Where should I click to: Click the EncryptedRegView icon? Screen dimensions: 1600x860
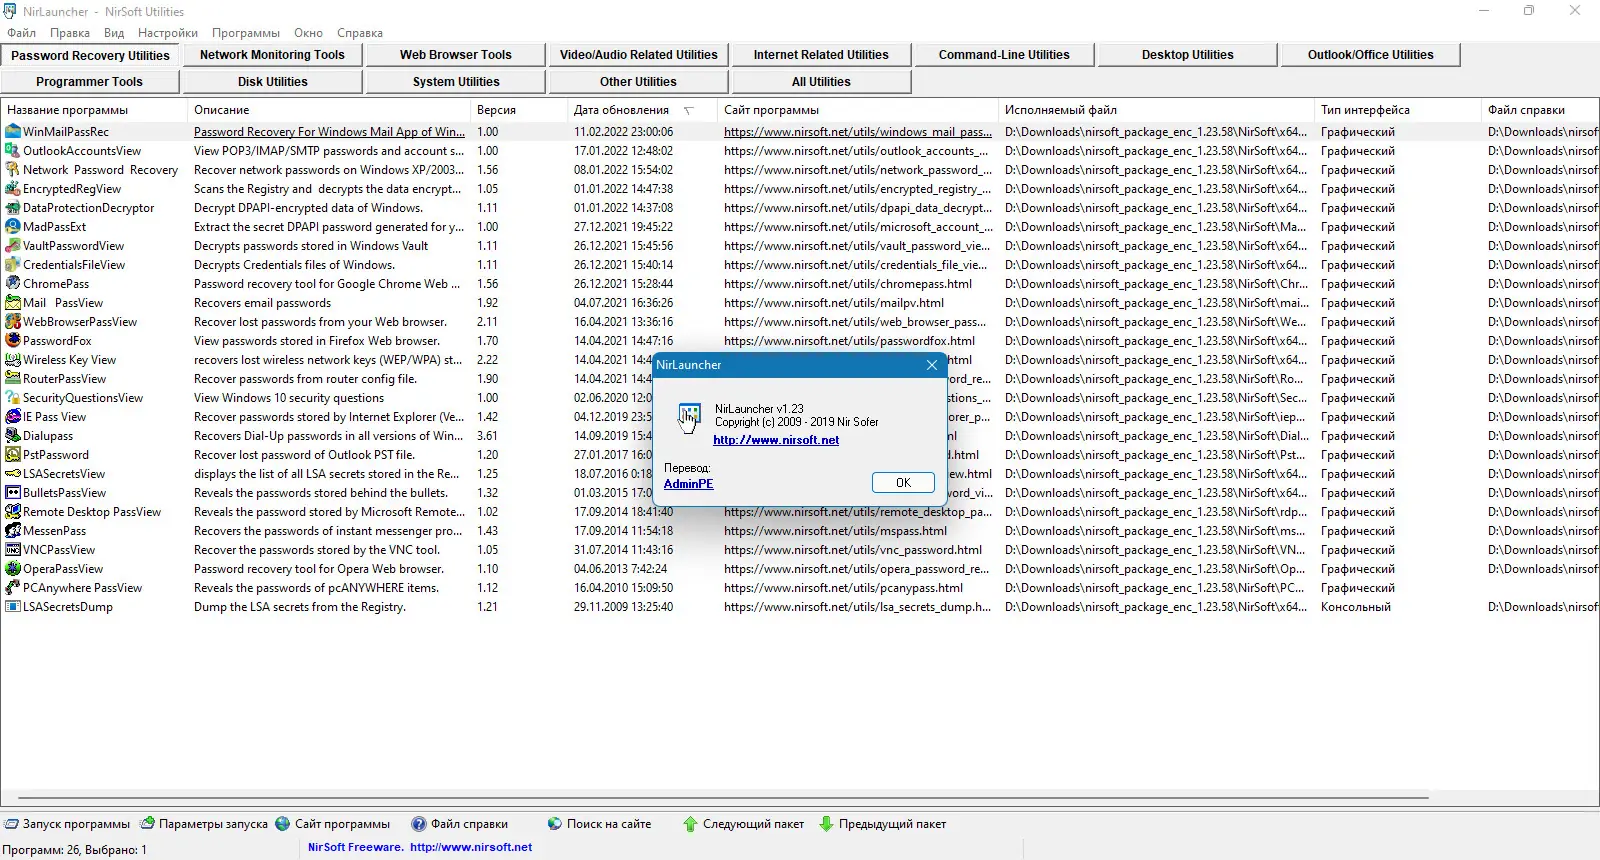13,189
